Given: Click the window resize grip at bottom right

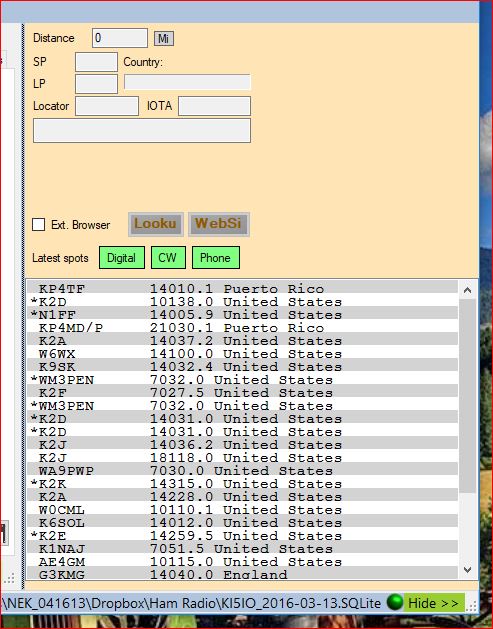Looking at the screenshot, I should pyautogui.click(x=473, y=606).
